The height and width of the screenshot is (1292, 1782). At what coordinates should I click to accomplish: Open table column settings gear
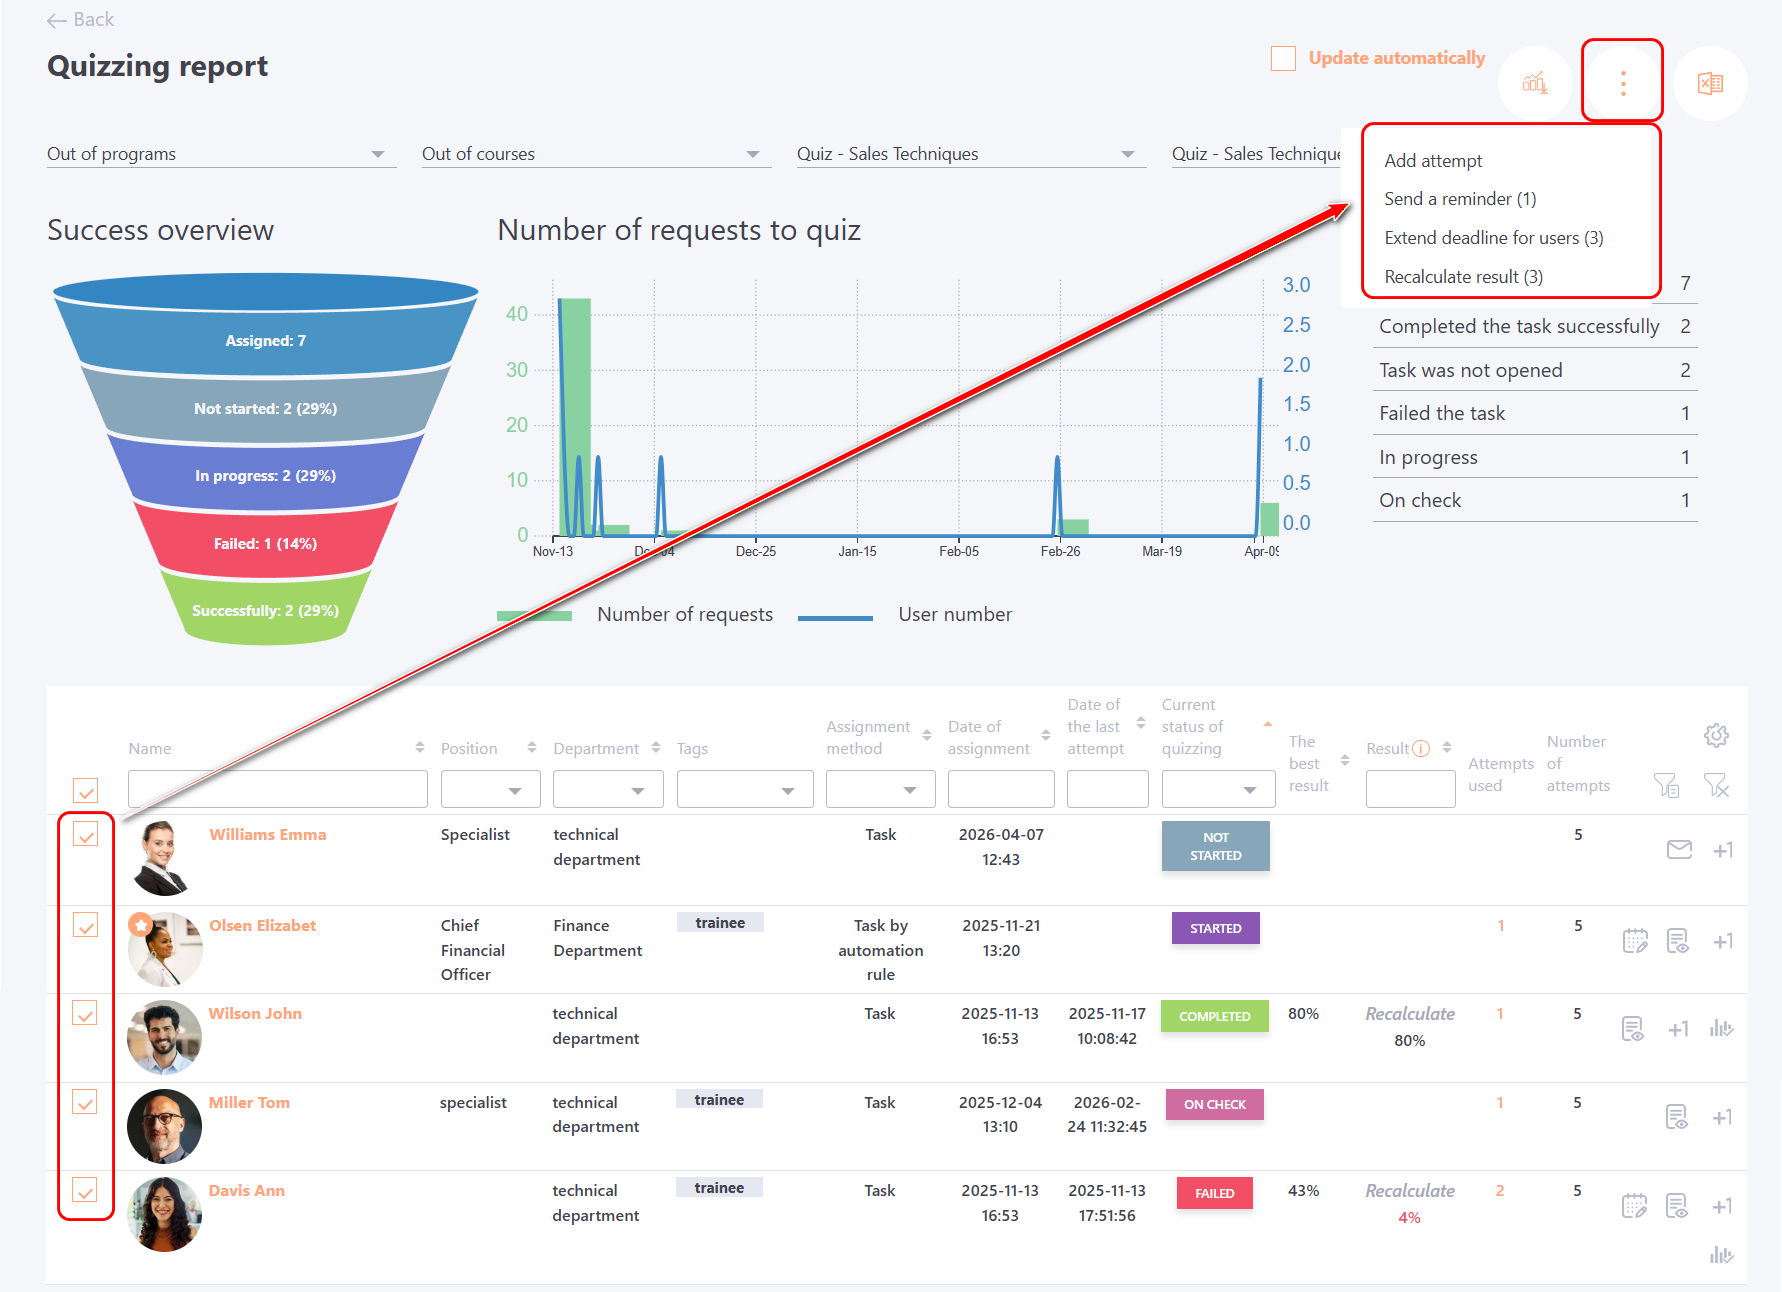pyautogui.click(x=1716, y=736)
